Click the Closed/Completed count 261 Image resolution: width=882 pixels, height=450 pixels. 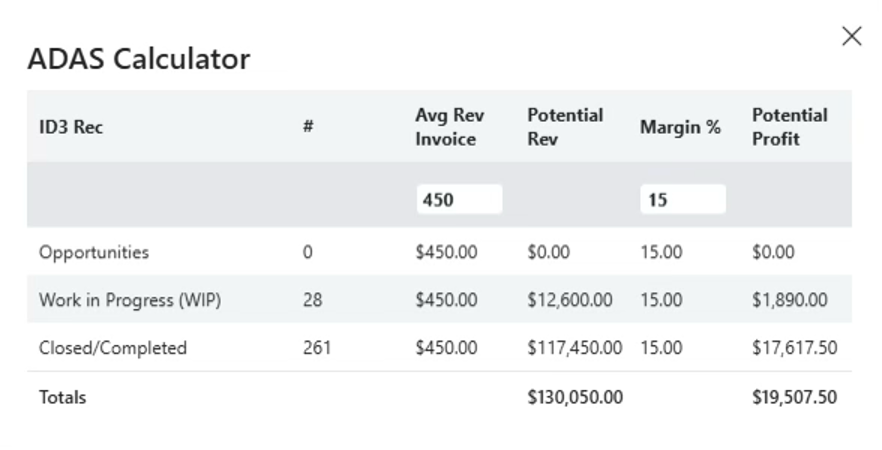[317, 348]
